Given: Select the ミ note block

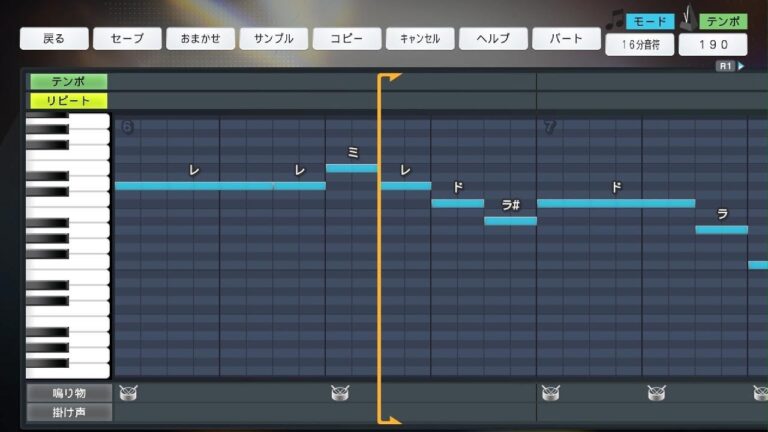Looking at the screenshot, I should coord(352,168).
